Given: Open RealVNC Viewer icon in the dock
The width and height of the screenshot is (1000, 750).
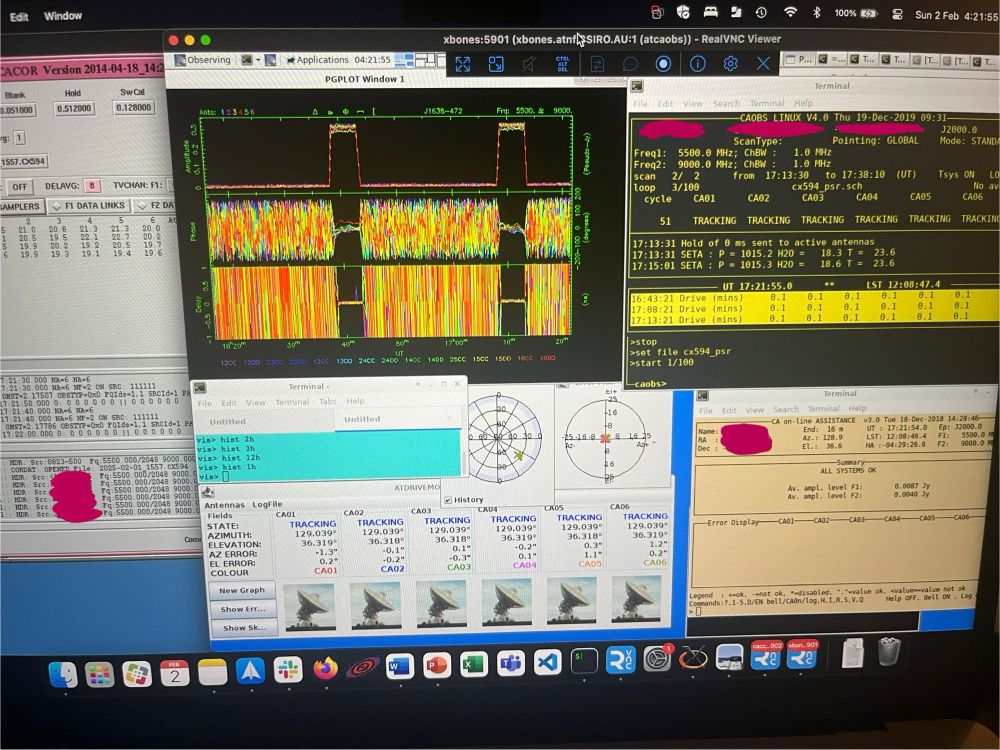Looking at the screenshot, I should point(620,660).
